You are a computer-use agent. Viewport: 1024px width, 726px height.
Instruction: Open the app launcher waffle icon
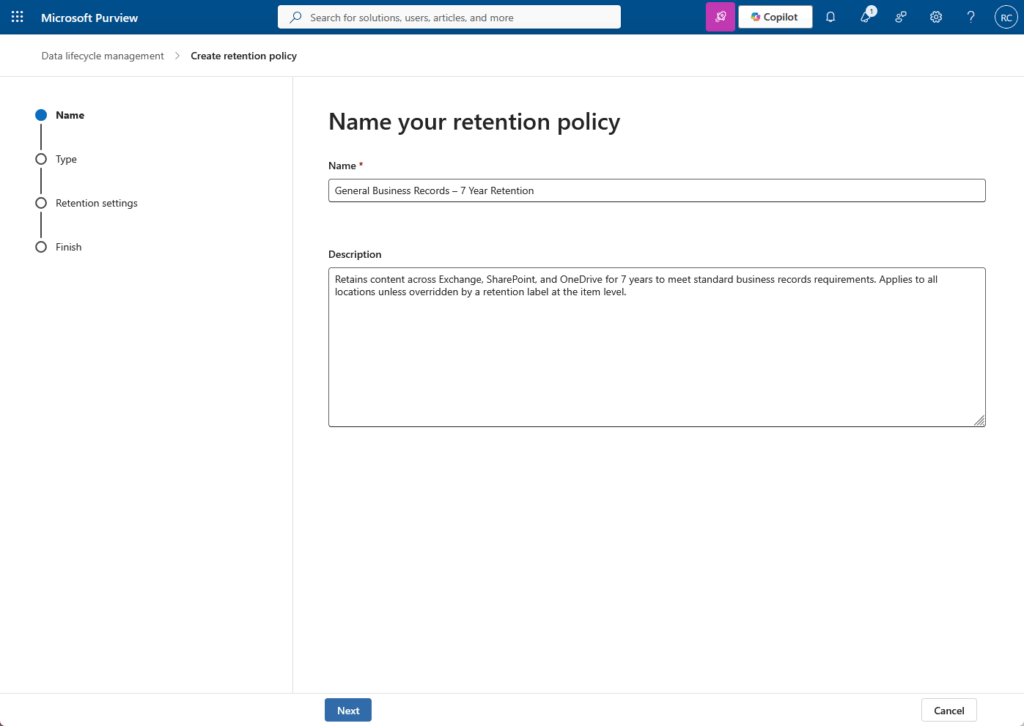tap(18, 17)
